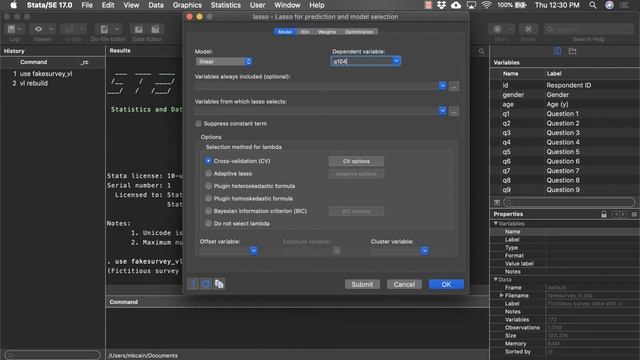
Task: Click the OK button
Action: [446, 284]
